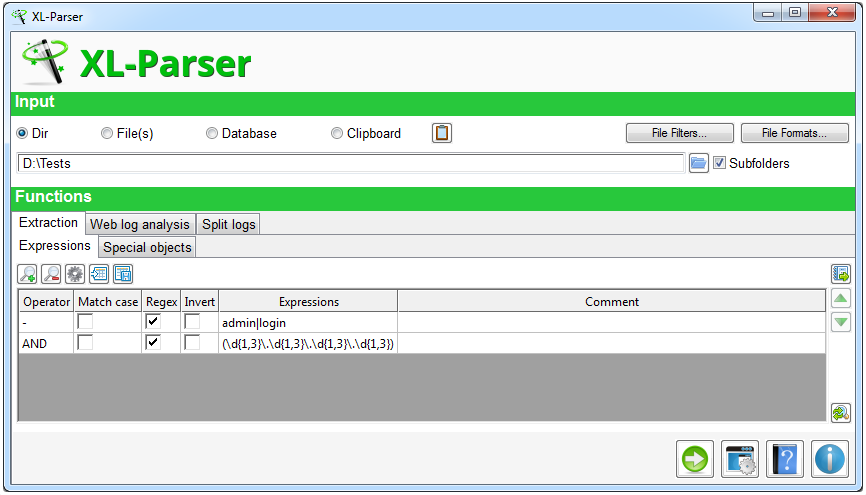The height and width of the screenshot is (495, 866).
Task: Click the add expression magnifier icon
Action: (x=28, y=274)
